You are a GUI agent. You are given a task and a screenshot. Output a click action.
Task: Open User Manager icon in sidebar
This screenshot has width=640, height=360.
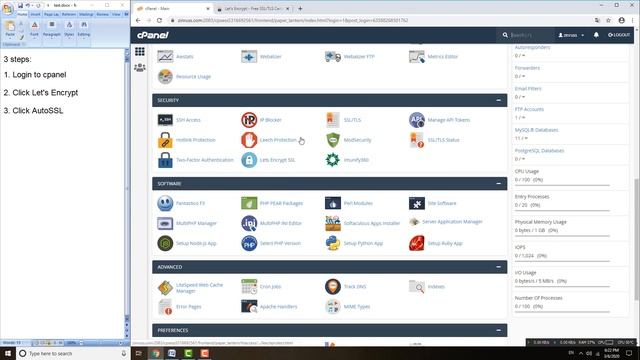coord(140,67)
